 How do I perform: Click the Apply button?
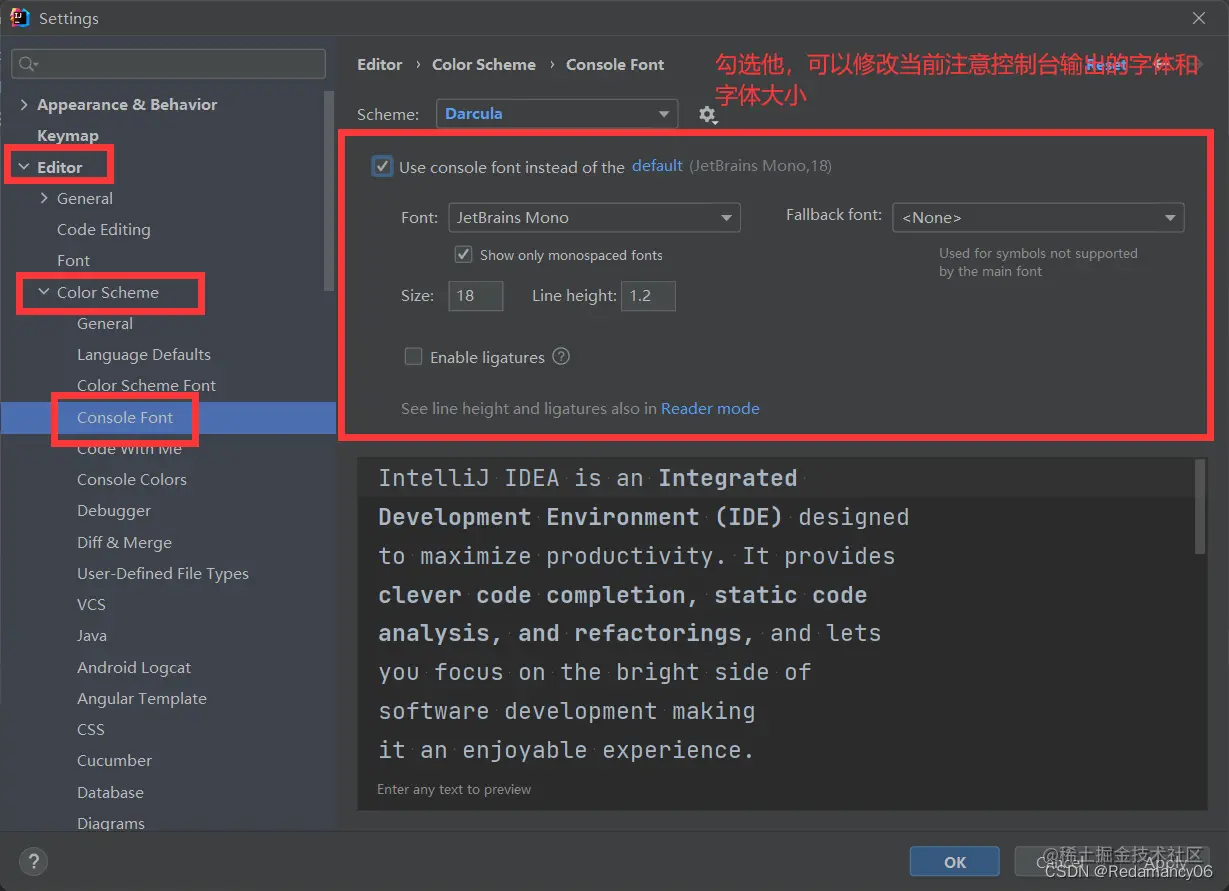(x=1164, y=861)
